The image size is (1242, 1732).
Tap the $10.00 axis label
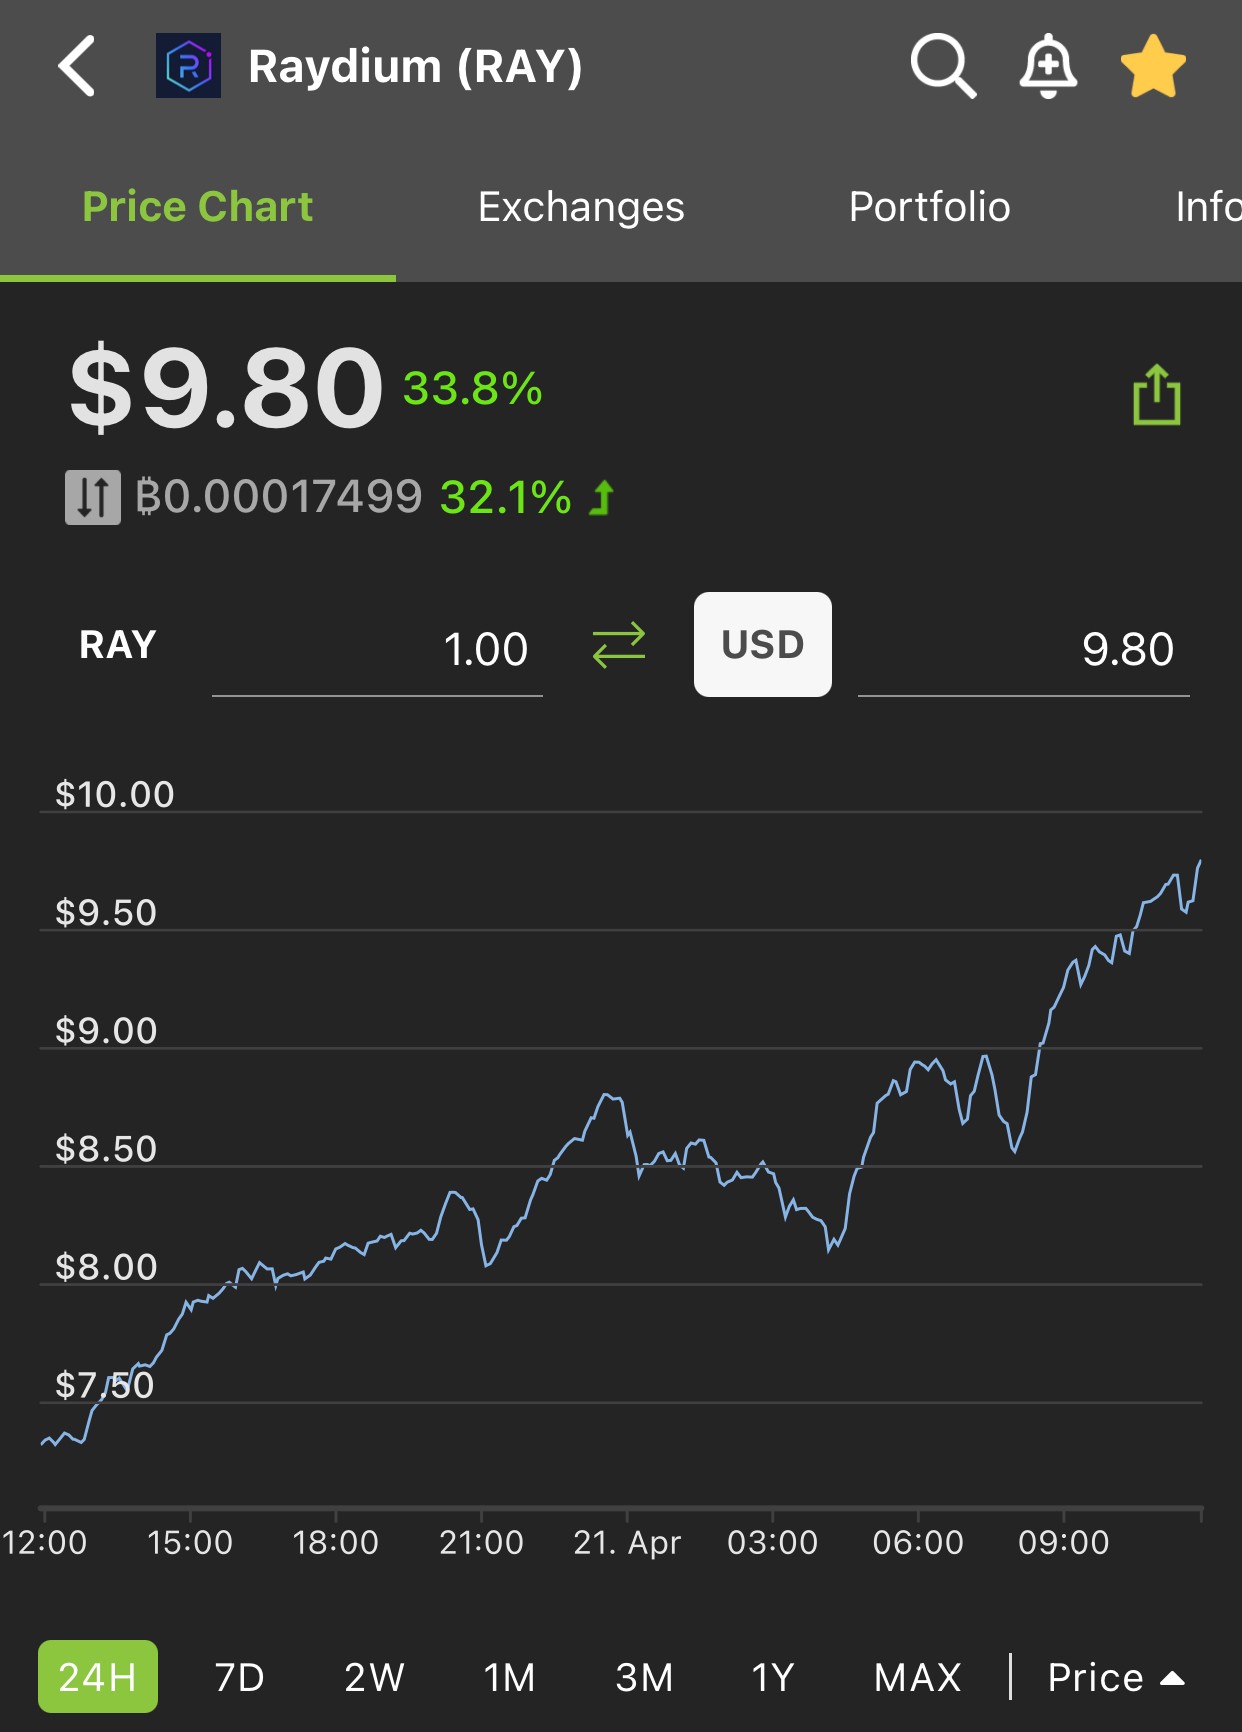click(x=115, y=794)
